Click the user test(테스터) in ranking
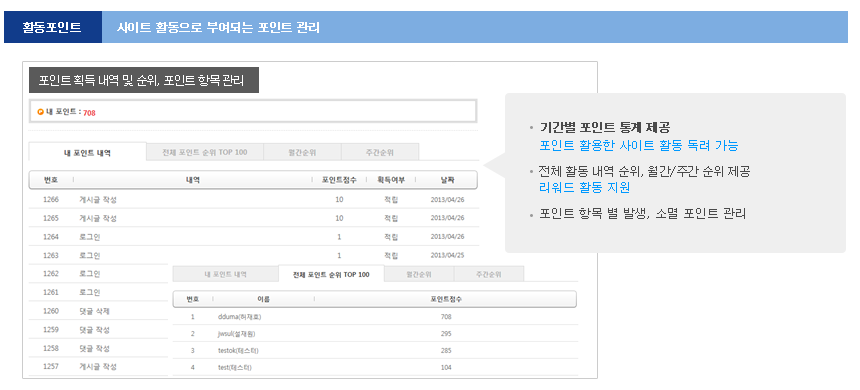The height and width of the screenshot is (390, 860). tap(235, 368)
